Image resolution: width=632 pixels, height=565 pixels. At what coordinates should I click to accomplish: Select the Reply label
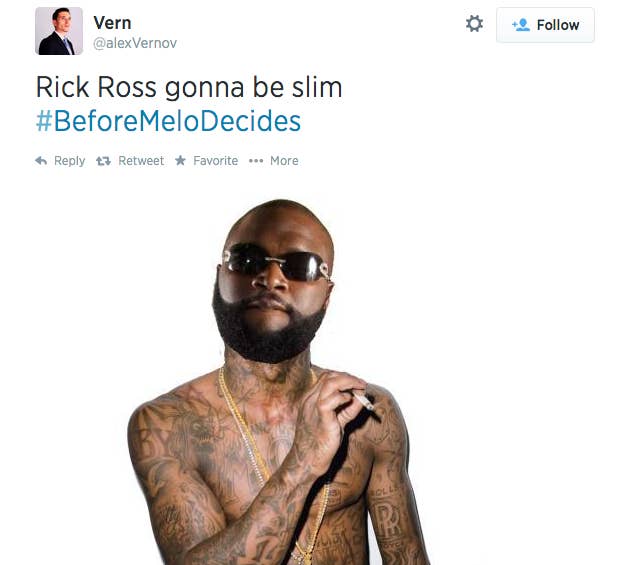click(x=69, y=161)
